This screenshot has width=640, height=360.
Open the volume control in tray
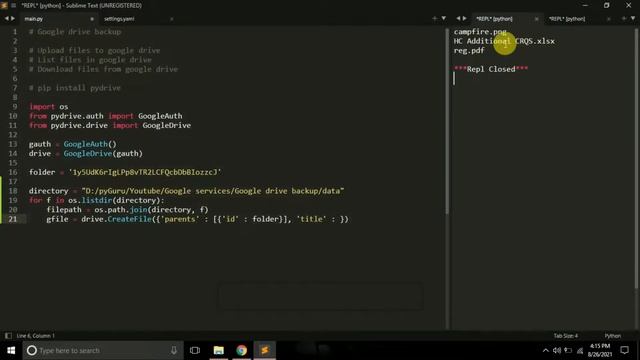coord(557,350)
